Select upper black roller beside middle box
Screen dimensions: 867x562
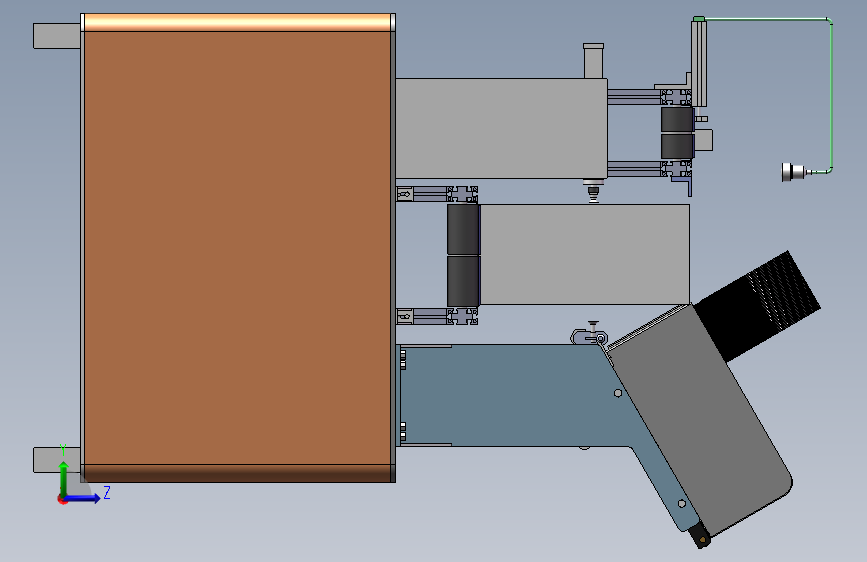[463, 230]
